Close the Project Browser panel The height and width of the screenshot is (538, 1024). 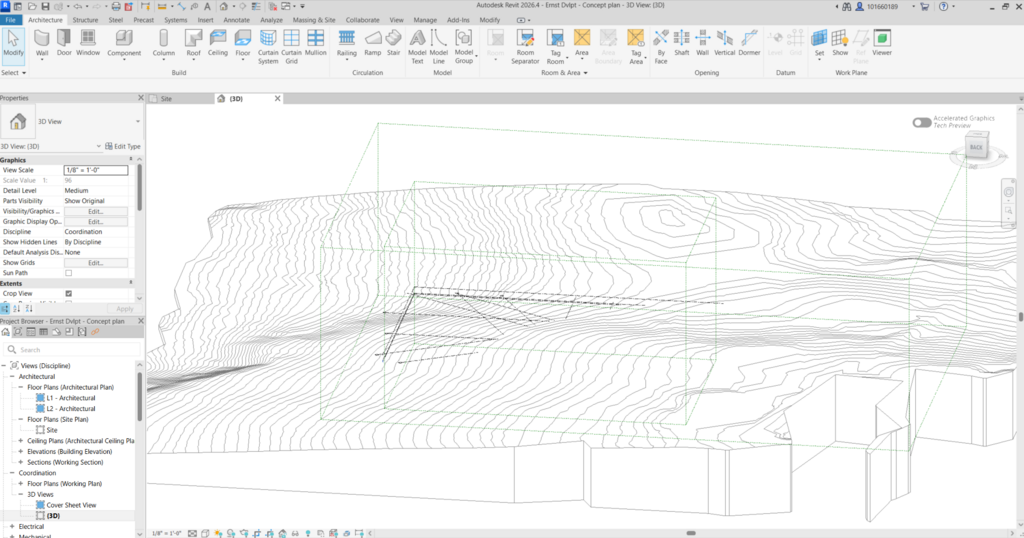pyautogui.click(x=140, y=321)
